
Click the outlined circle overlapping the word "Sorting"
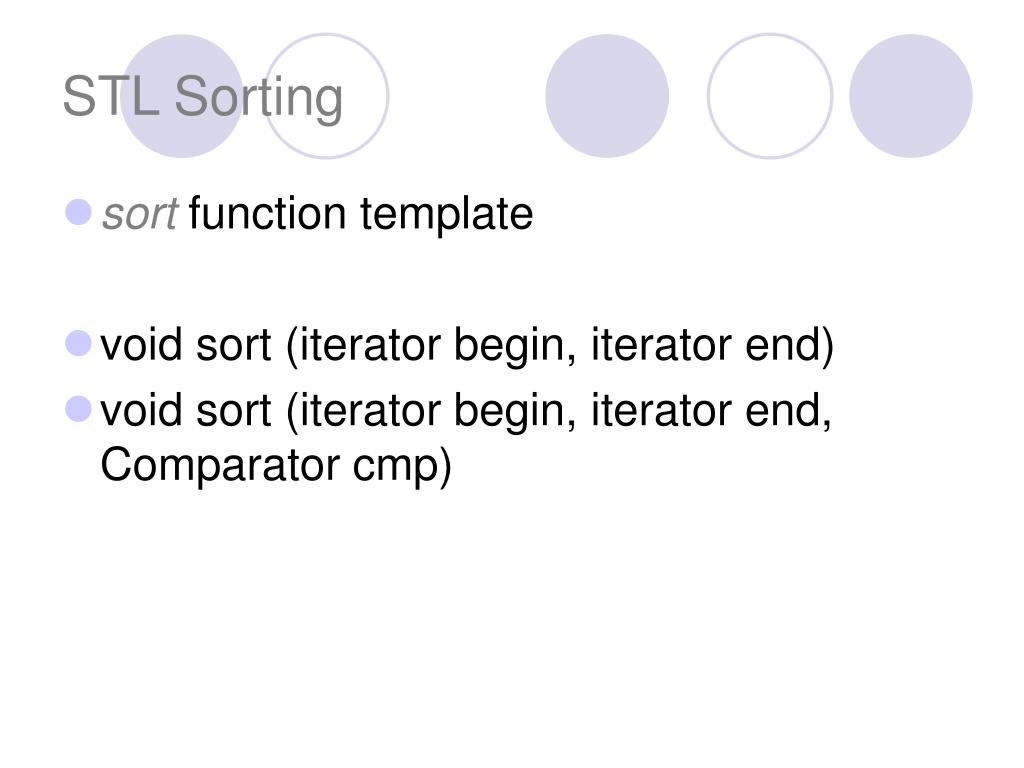click(327, 96)
